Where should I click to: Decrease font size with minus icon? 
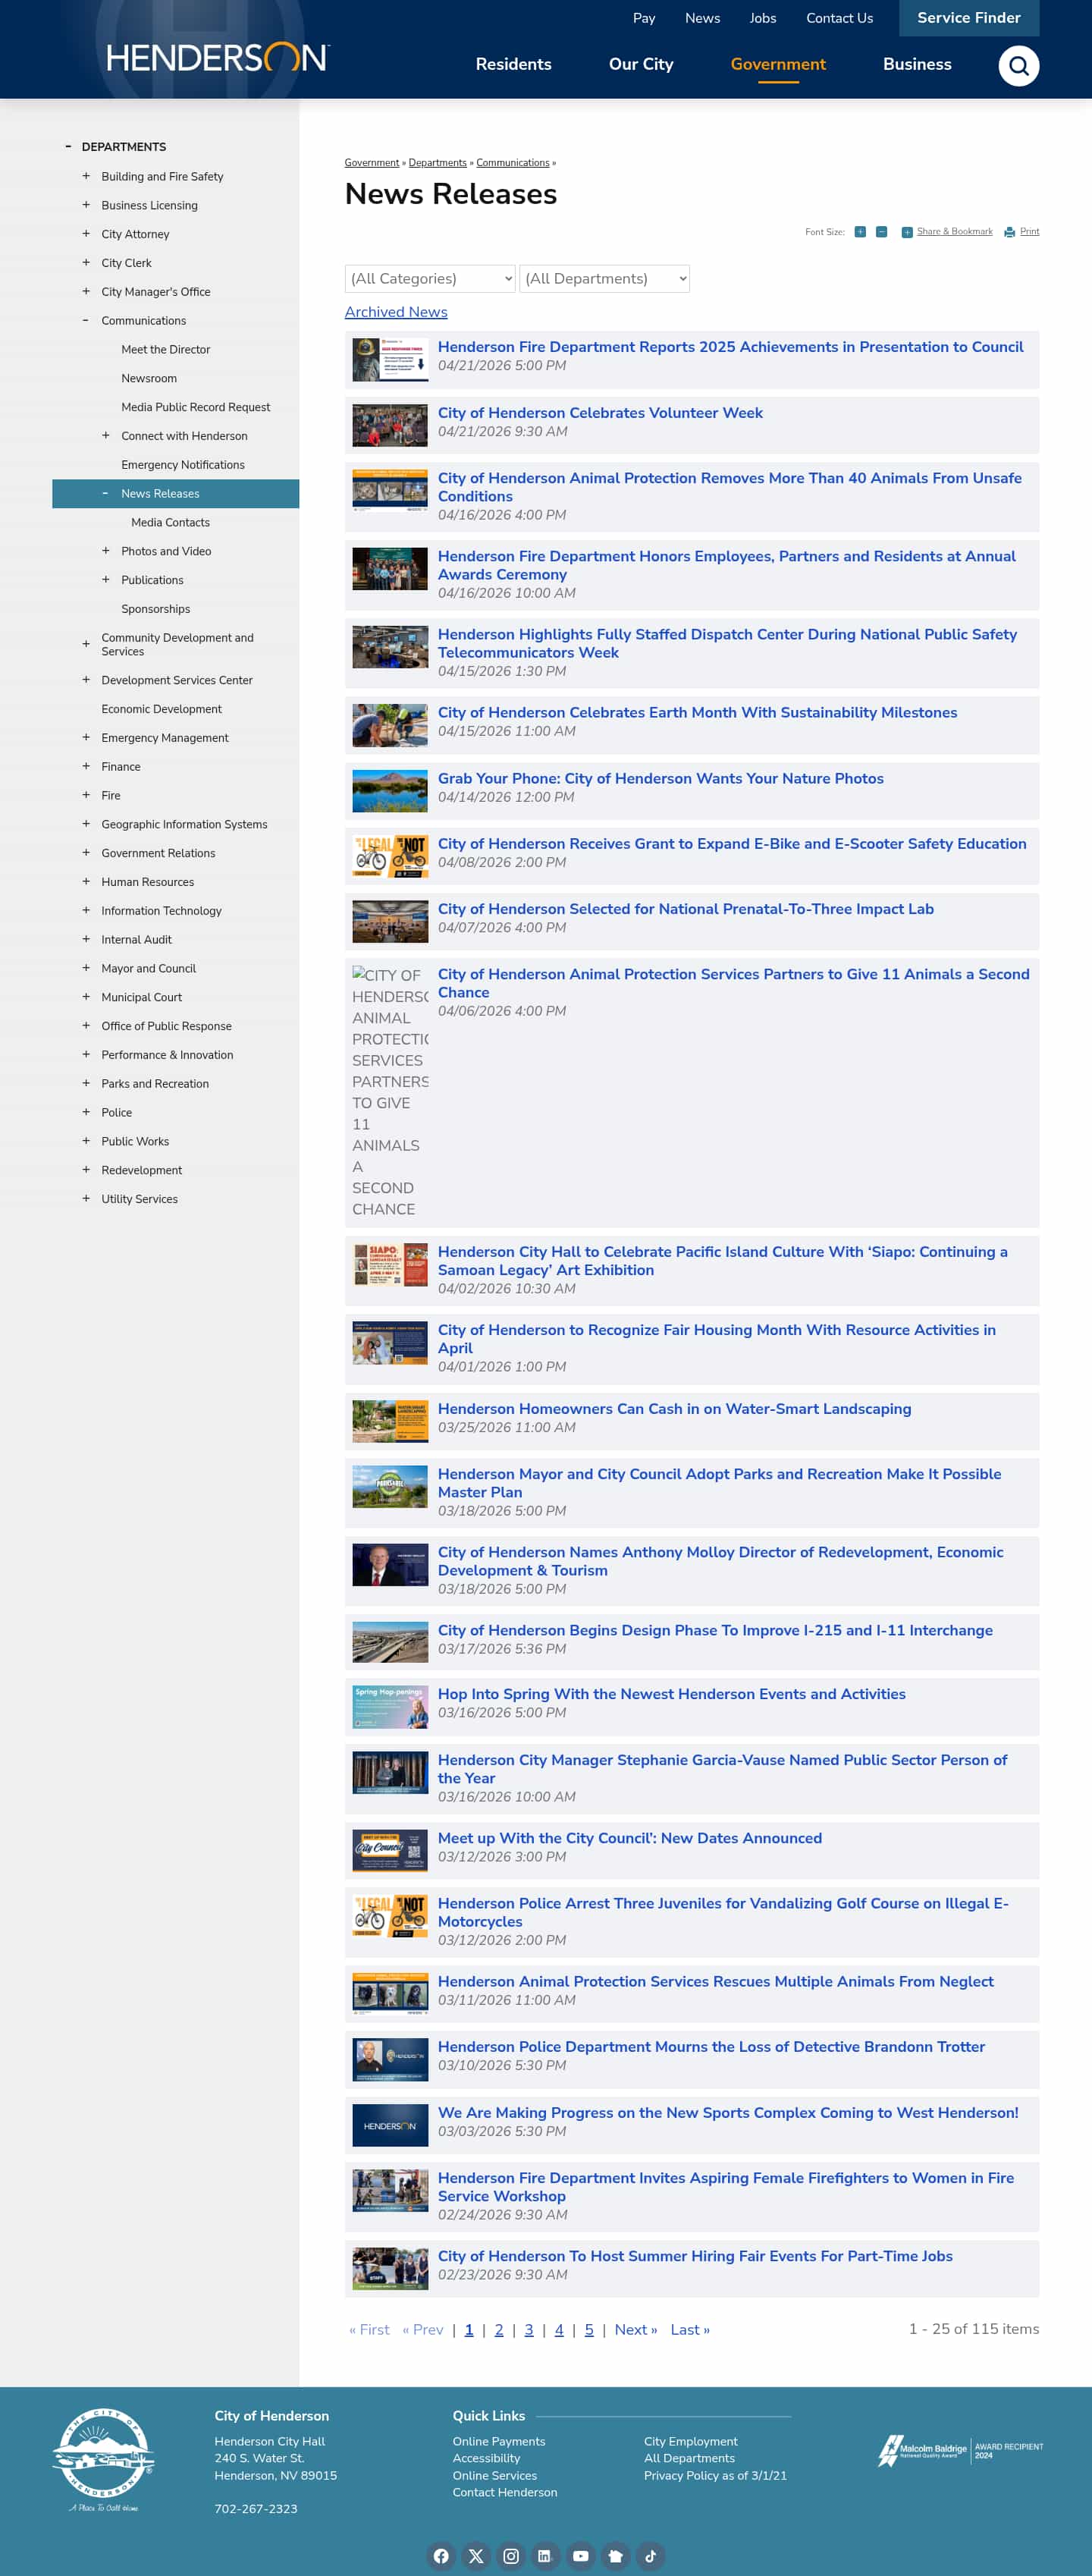[x=881, y=232]
